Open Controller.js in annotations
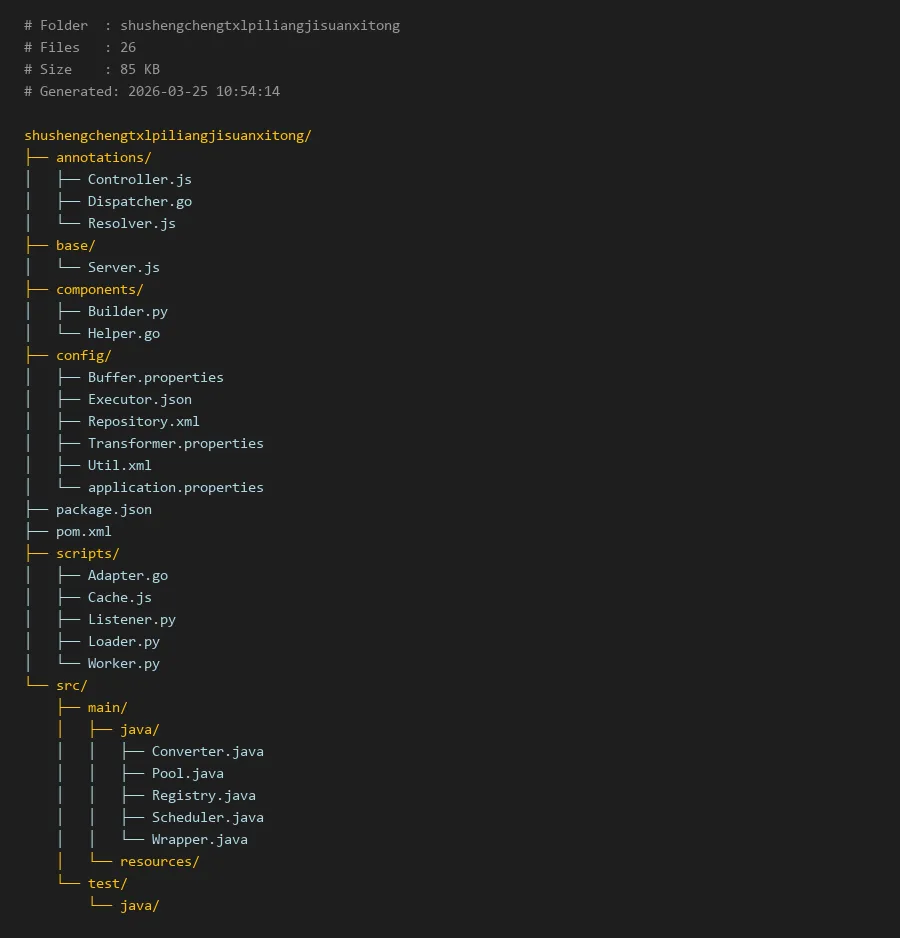Screen dimensions: 900x938 (x=139, y=179)
